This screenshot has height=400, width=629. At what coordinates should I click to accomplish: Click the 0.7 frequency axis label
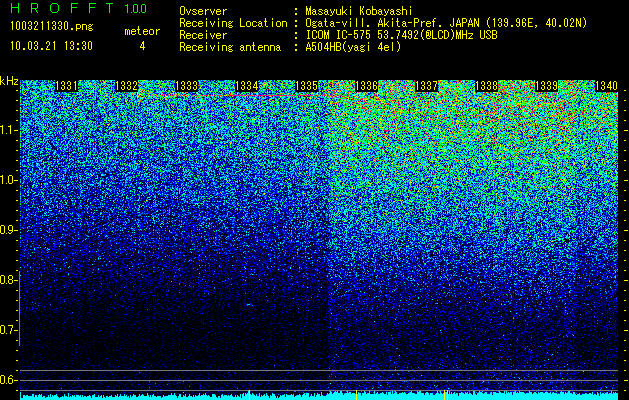tap(8, 330)
